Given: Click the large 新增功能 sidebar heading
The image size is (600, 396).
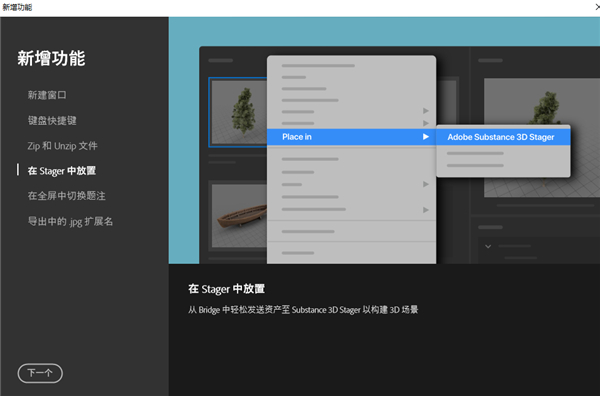Looking at the screenshot, I should tap(51, 59).
